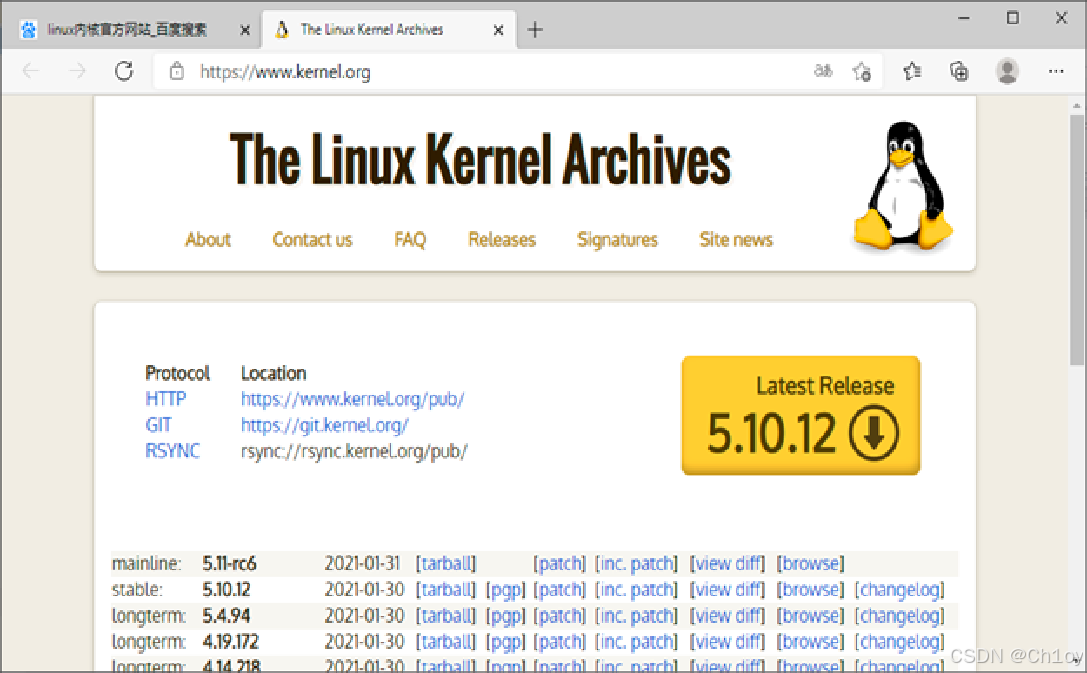This screenshot has width=1087, height=673.
Task: View the longterm 4.19.172 changelog
Action: 900,642
